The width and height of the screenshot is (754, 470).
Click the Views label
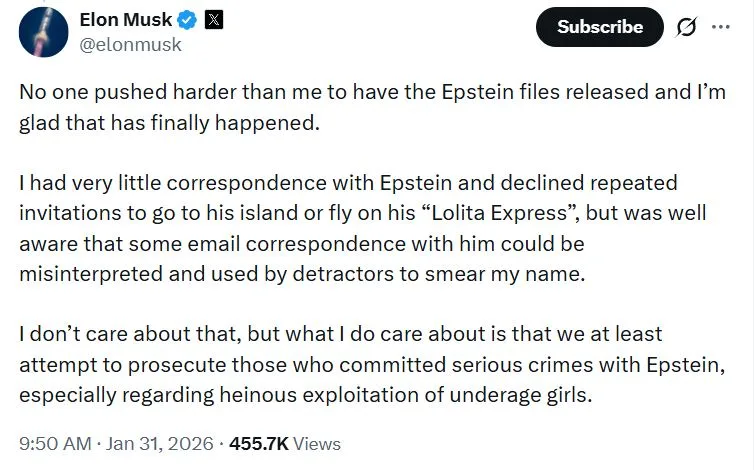point(317,443)
